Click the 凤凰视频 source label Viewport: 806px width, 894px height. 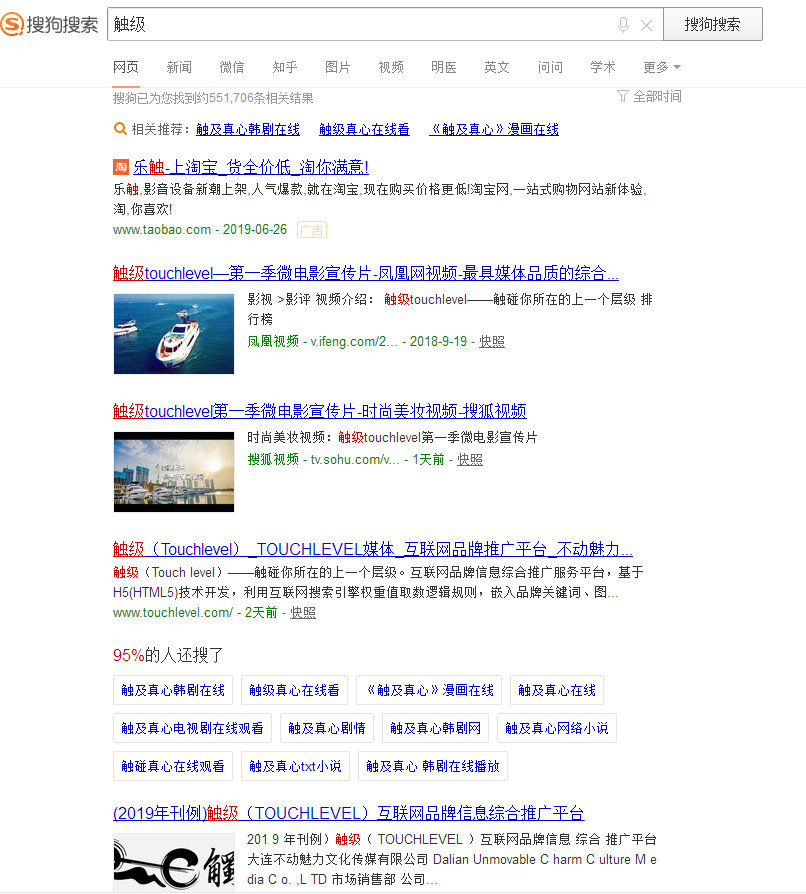(x=273, y=342)
